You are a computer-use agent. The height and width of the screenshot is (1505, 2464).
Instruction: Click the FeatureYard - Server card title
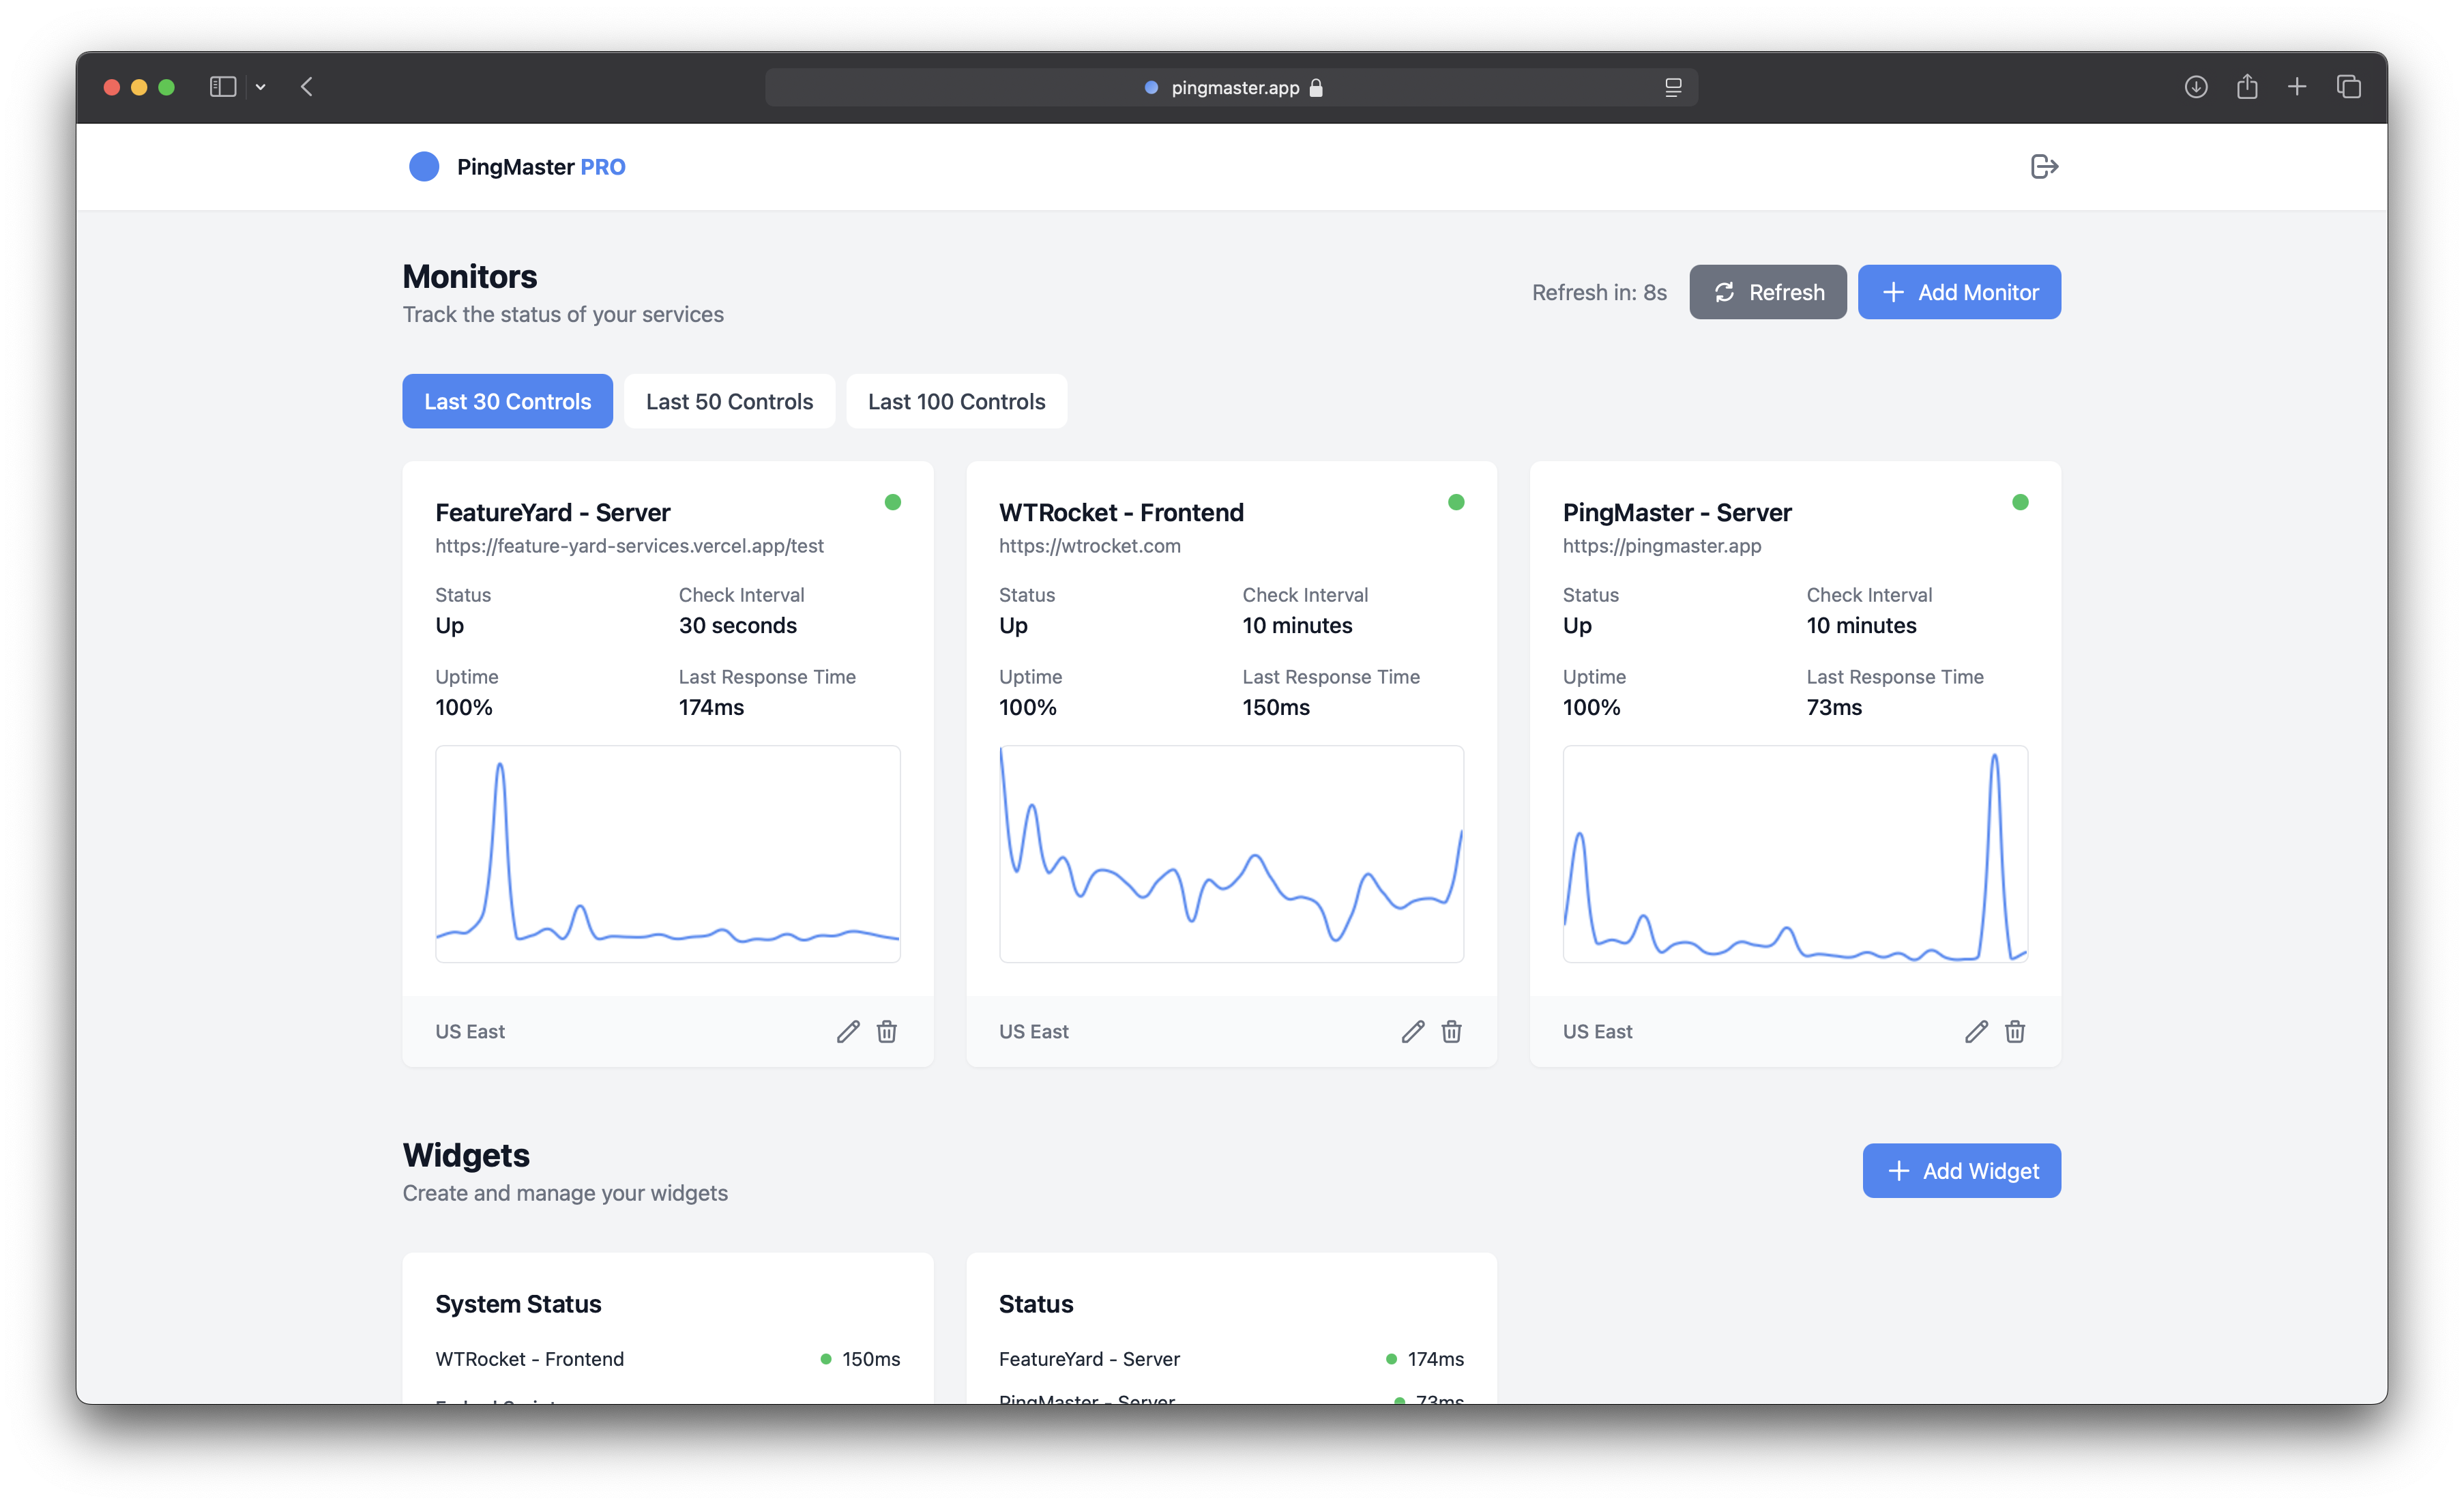[x=553, y=512]
